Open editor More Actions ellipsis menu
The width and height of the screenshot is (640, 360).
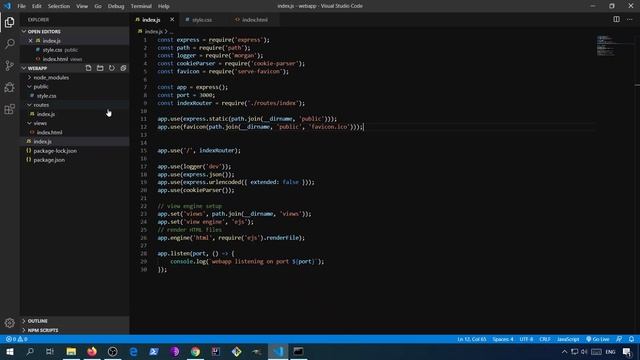click(630, 19)
